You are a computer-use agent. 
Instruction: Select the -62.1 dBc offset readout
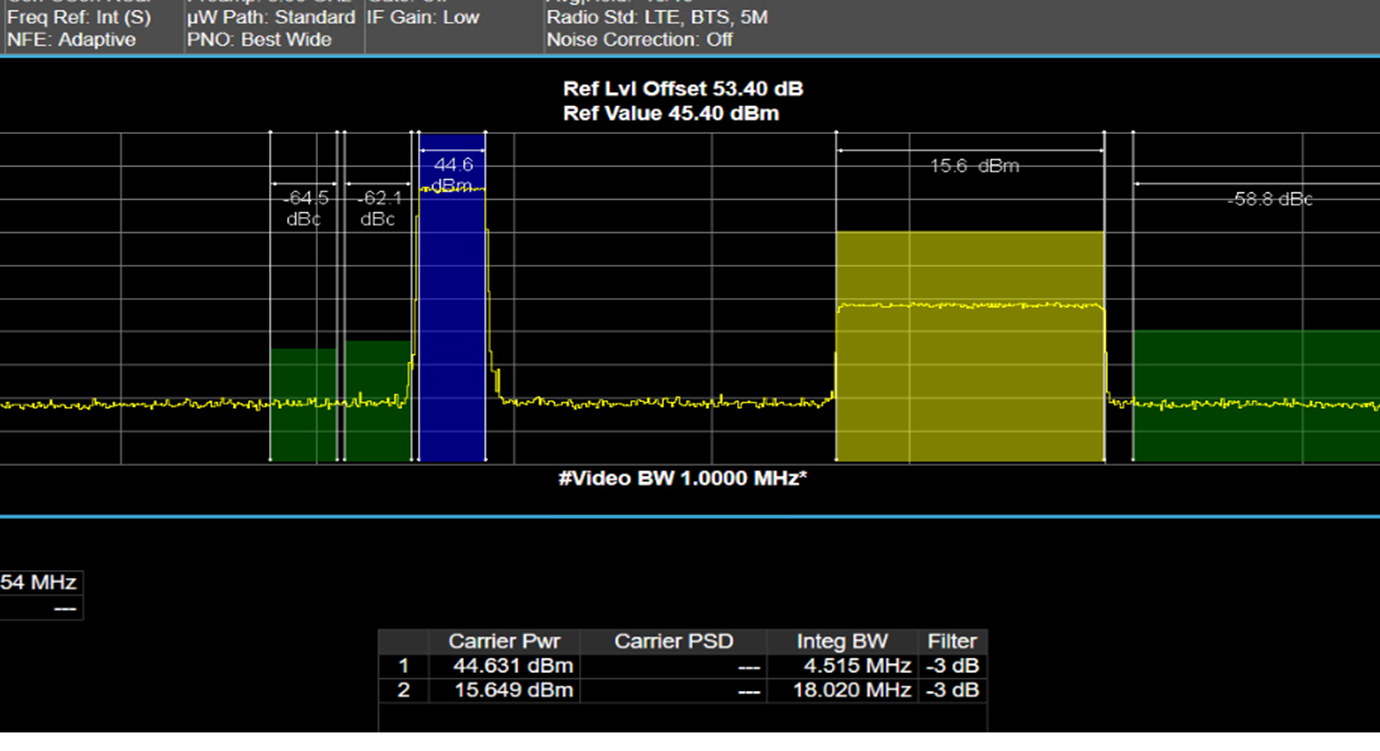pos(378,208)
